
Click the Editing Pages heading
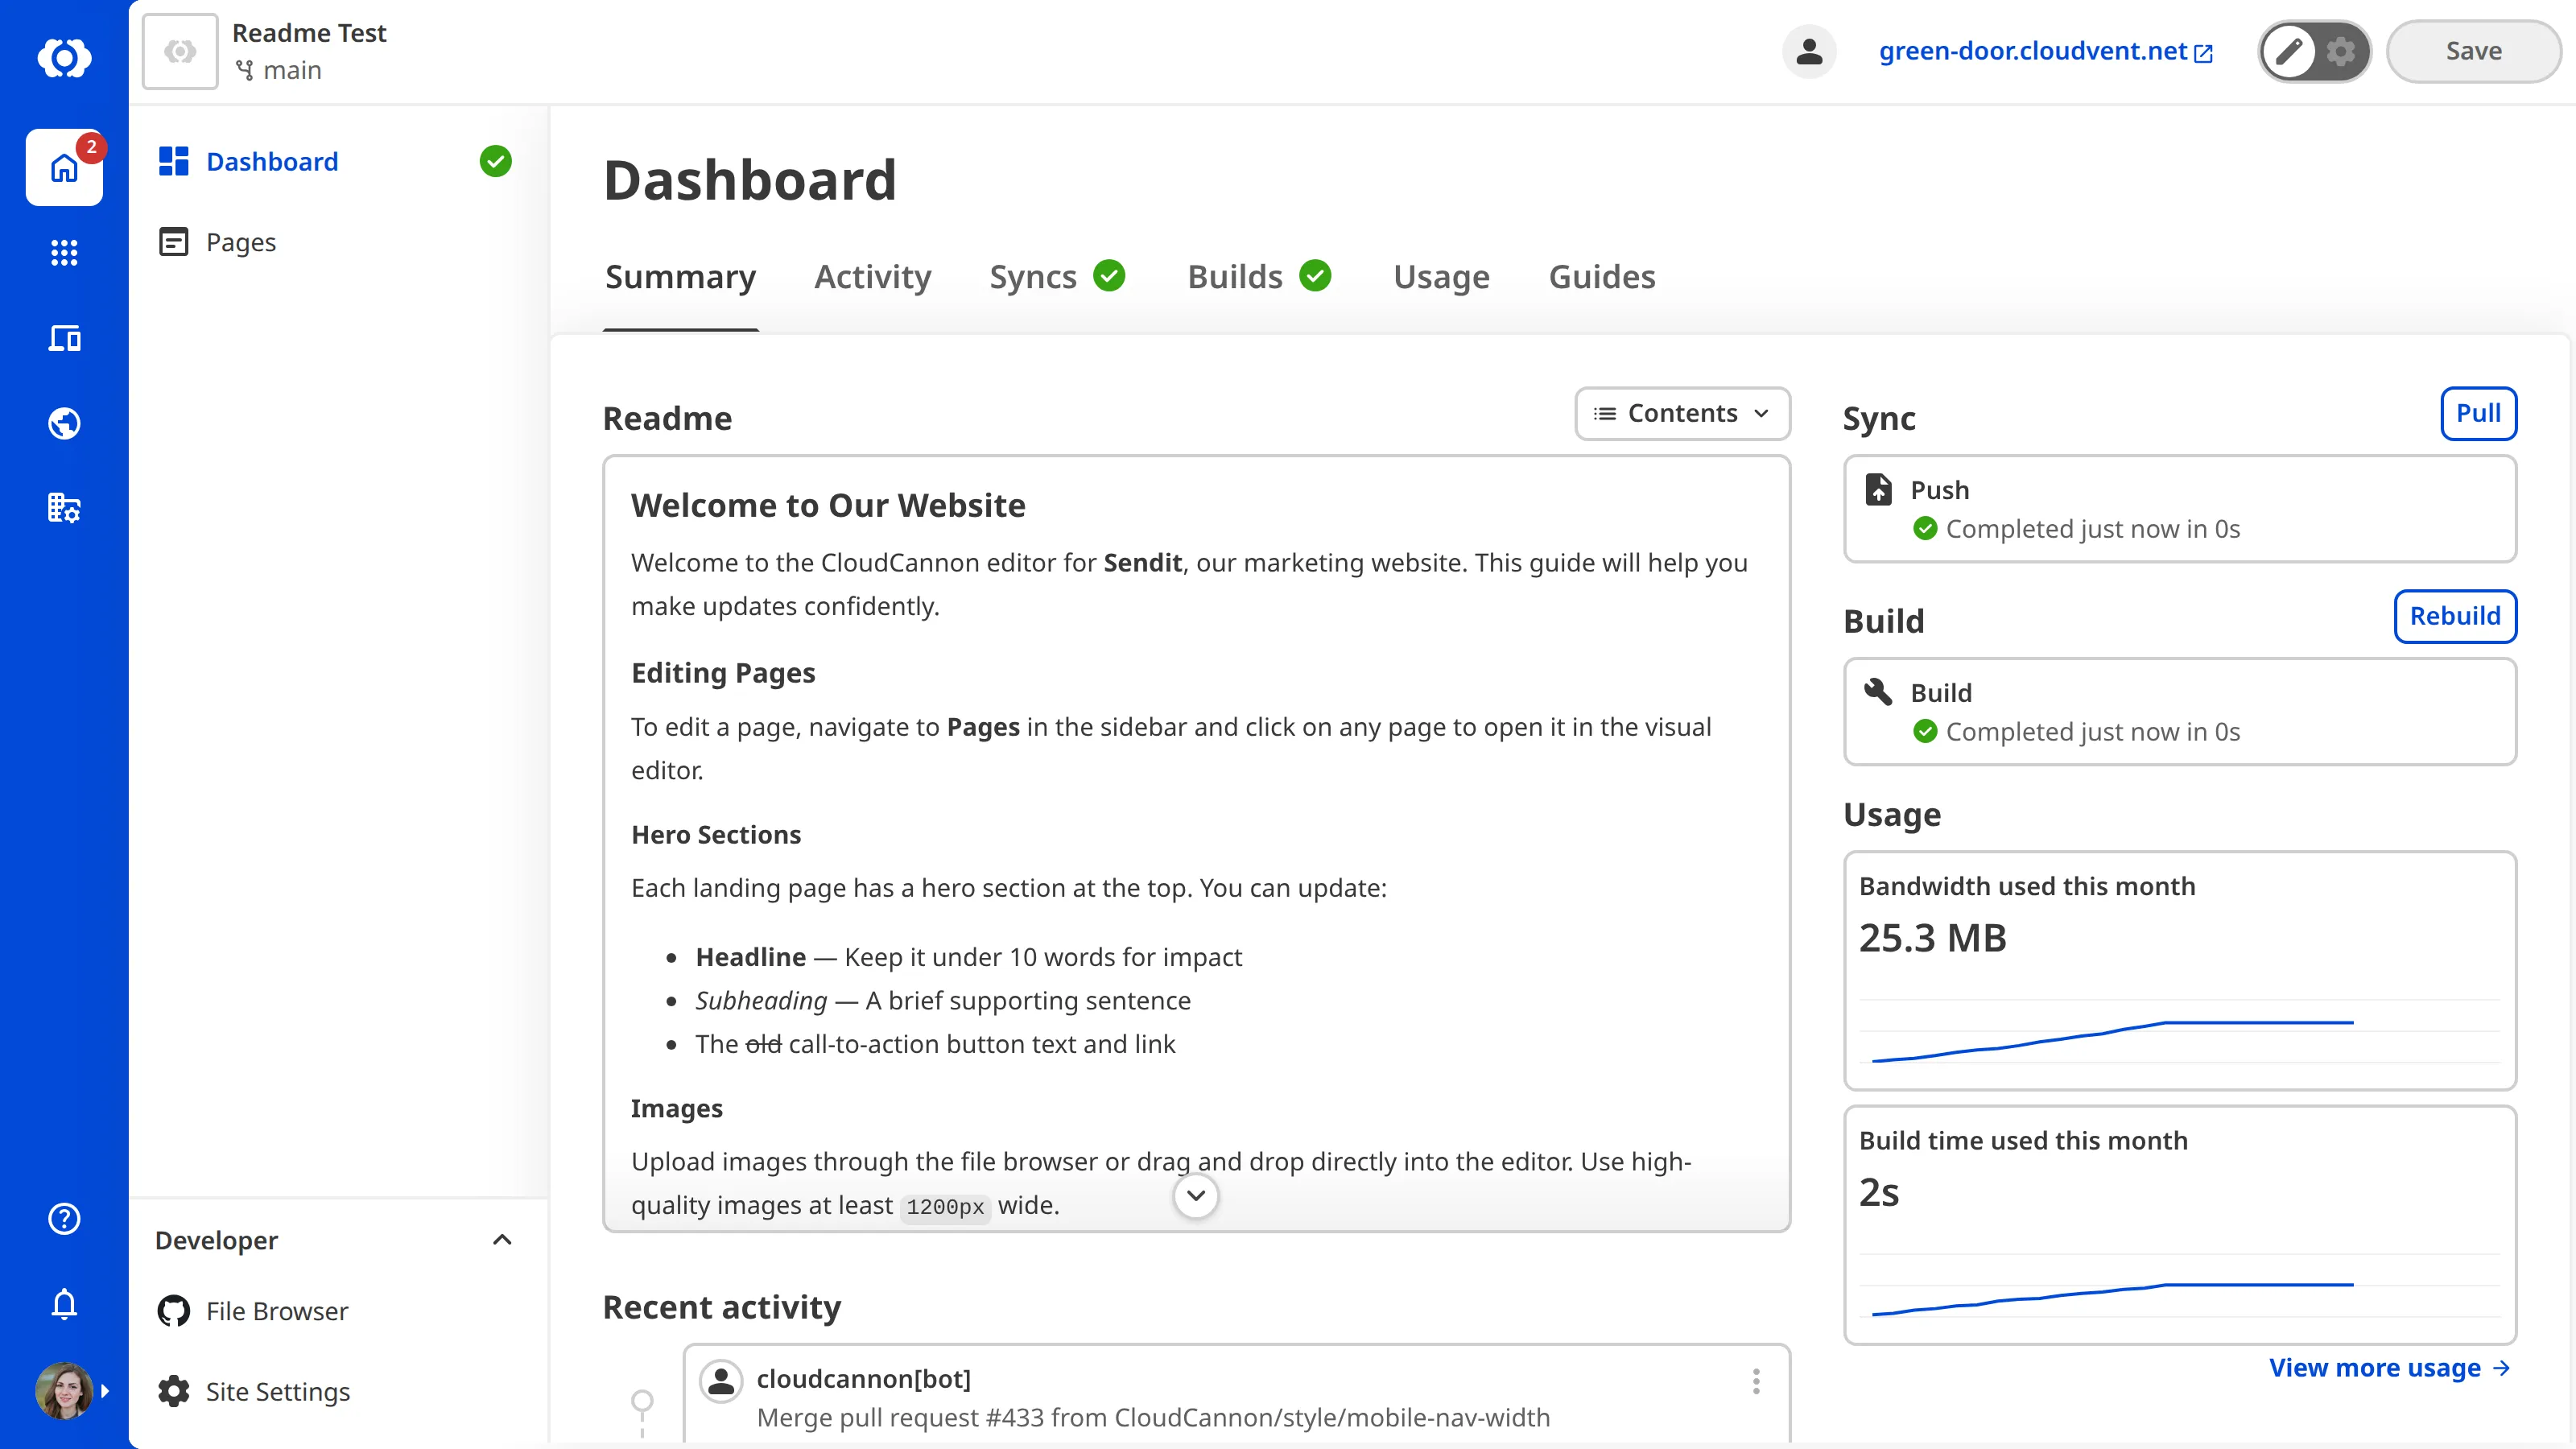723,673
